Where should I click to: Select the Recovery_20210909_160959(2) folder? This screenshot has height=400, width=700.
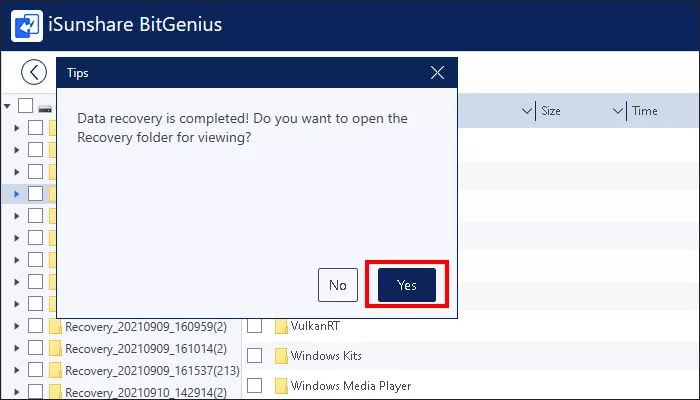tap(146, 327)
